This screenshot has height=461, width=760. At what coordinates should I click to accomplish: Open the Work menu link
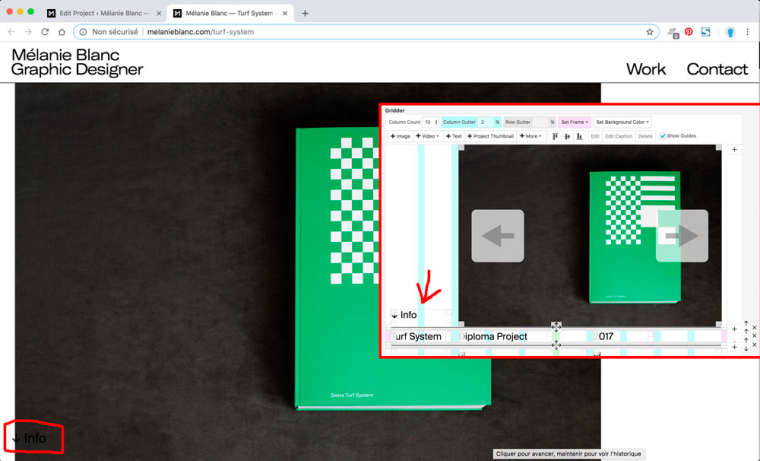(646, 69)
